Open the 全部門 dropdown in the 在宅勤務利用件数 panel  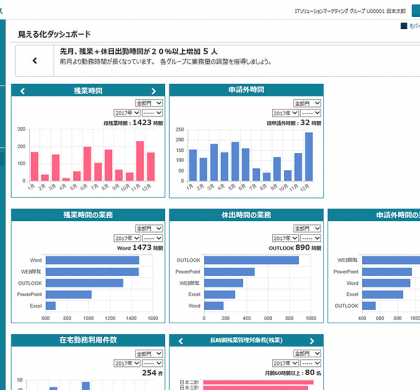tap(149, 353)
